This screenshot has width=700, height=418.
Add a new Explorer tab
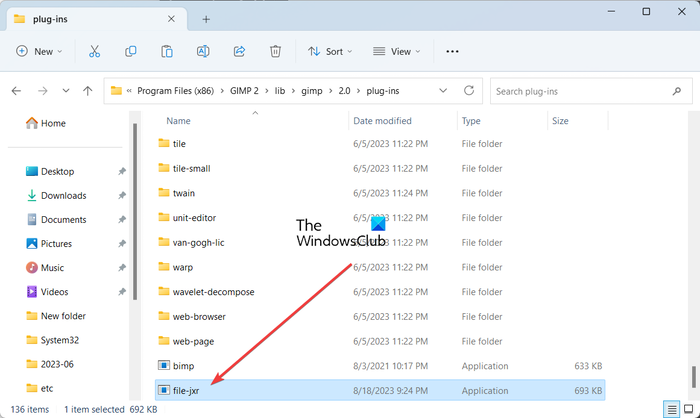coord(206,19)
